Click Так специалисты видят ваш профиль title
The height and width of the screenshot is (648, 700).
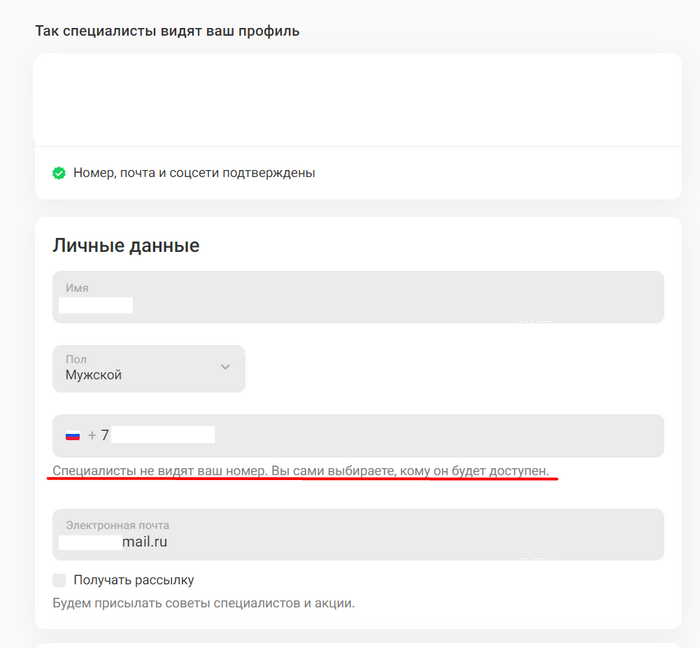click(x=167, y=31)
